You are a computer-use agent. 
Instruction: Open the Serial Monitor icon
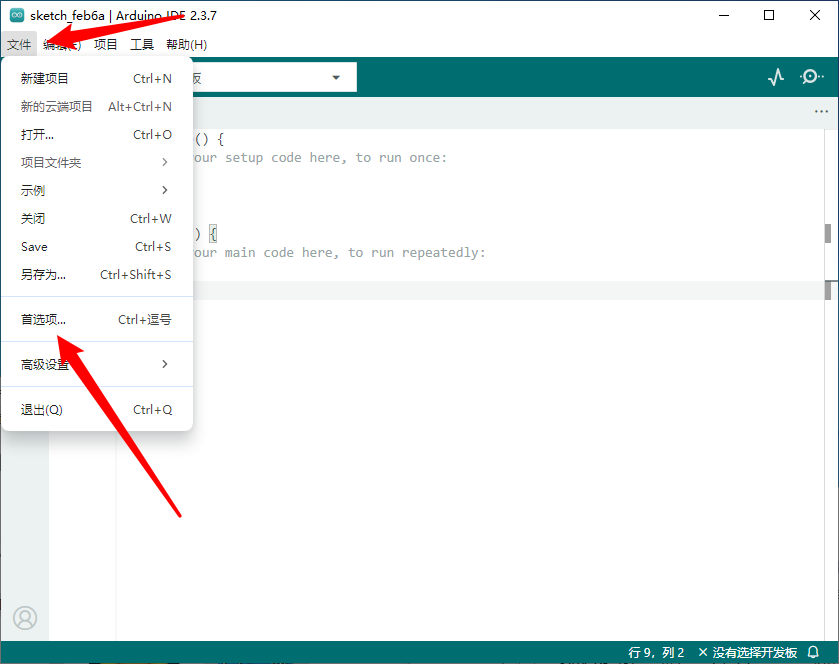pyautogui.click(x=811, y=77)
